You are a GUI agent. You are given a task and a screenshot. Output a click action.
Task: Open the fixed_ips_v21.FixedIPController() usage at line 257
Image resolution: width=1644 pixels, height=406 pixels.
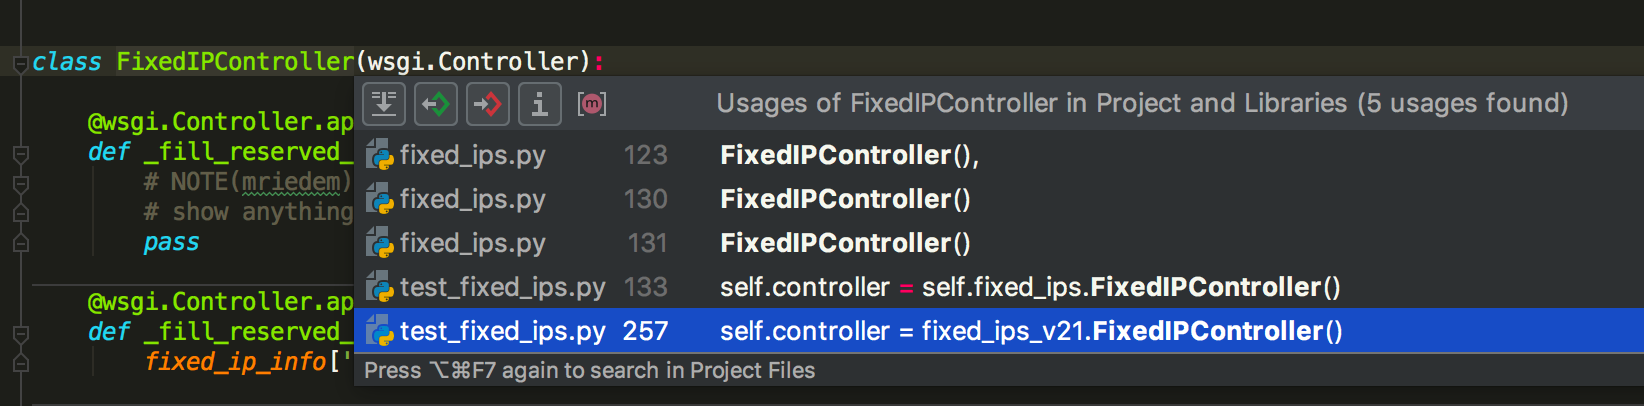point(1030,332)
